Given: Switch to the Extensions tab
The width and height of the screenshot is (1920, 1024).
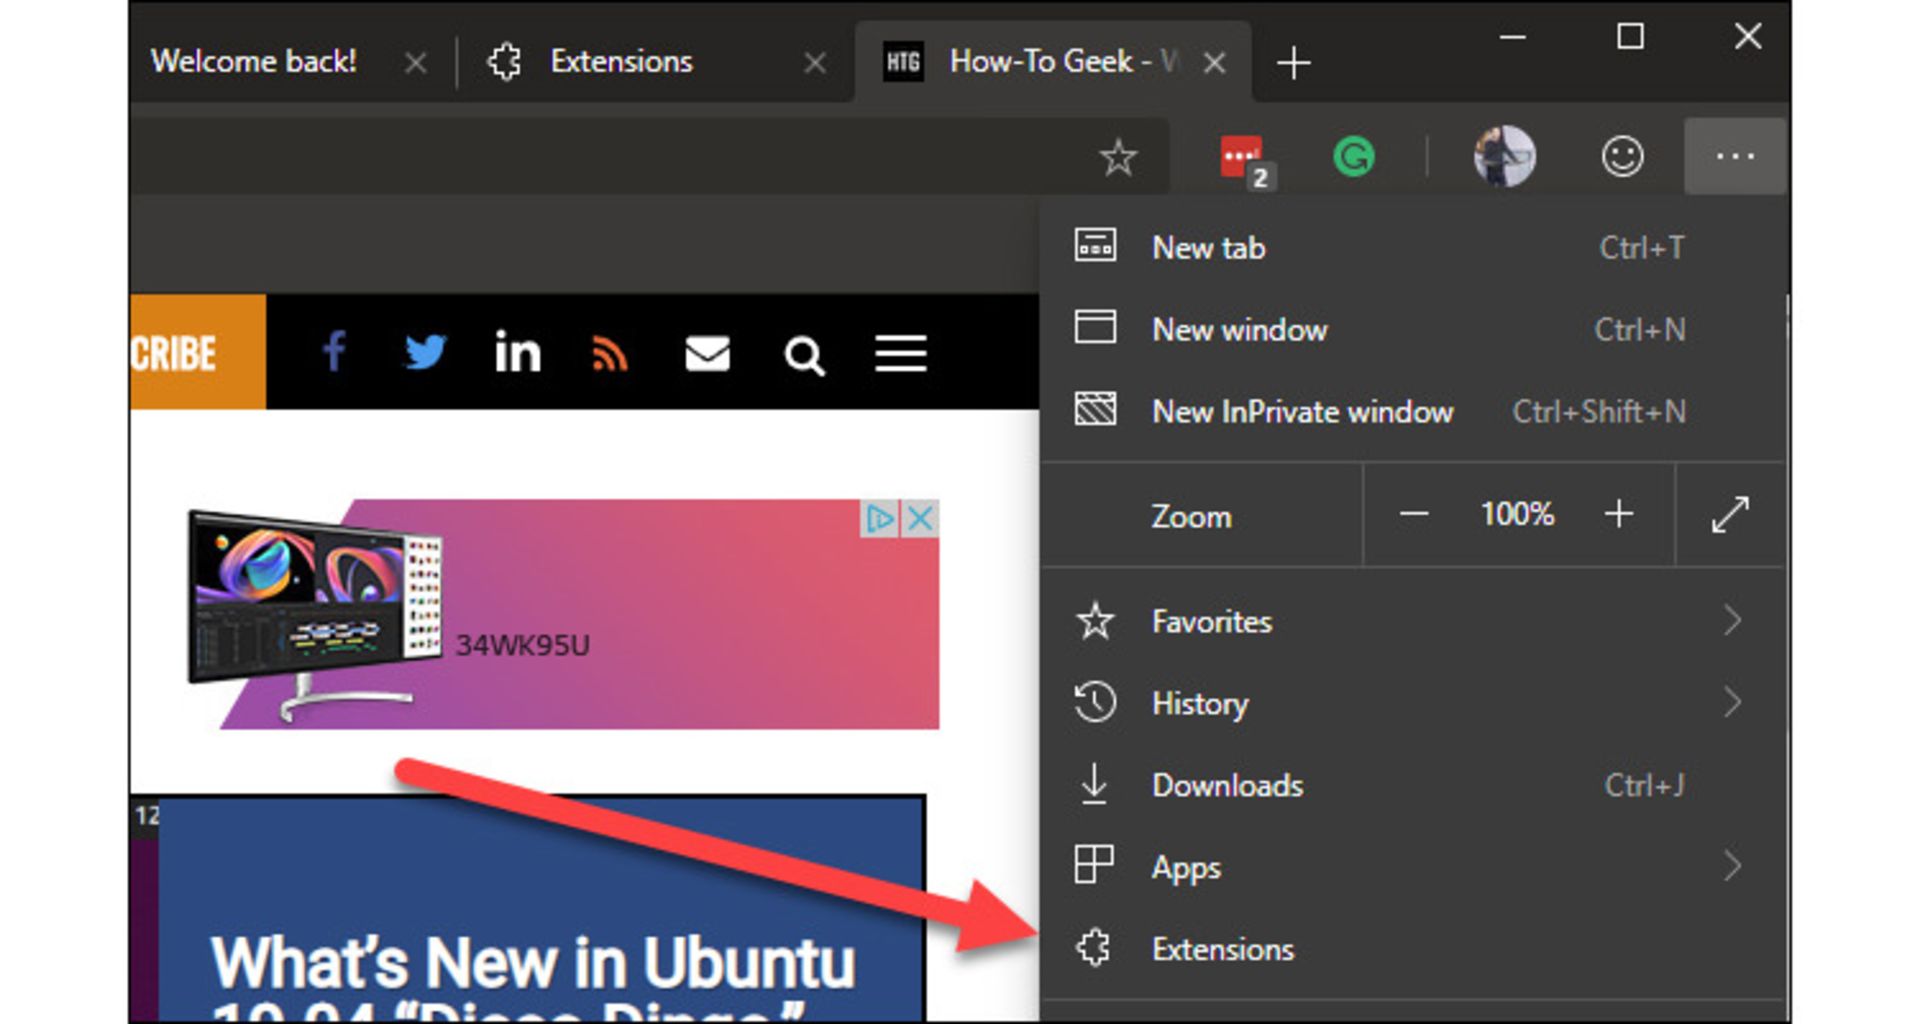Looking at the screenshot, I should (x=656, y=61).
